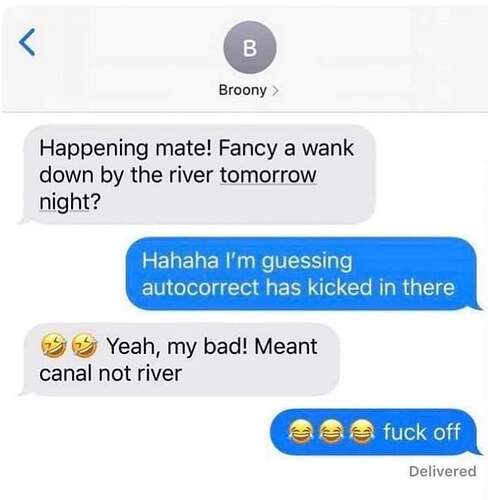Open the B contact avatar

click(250, 47)
